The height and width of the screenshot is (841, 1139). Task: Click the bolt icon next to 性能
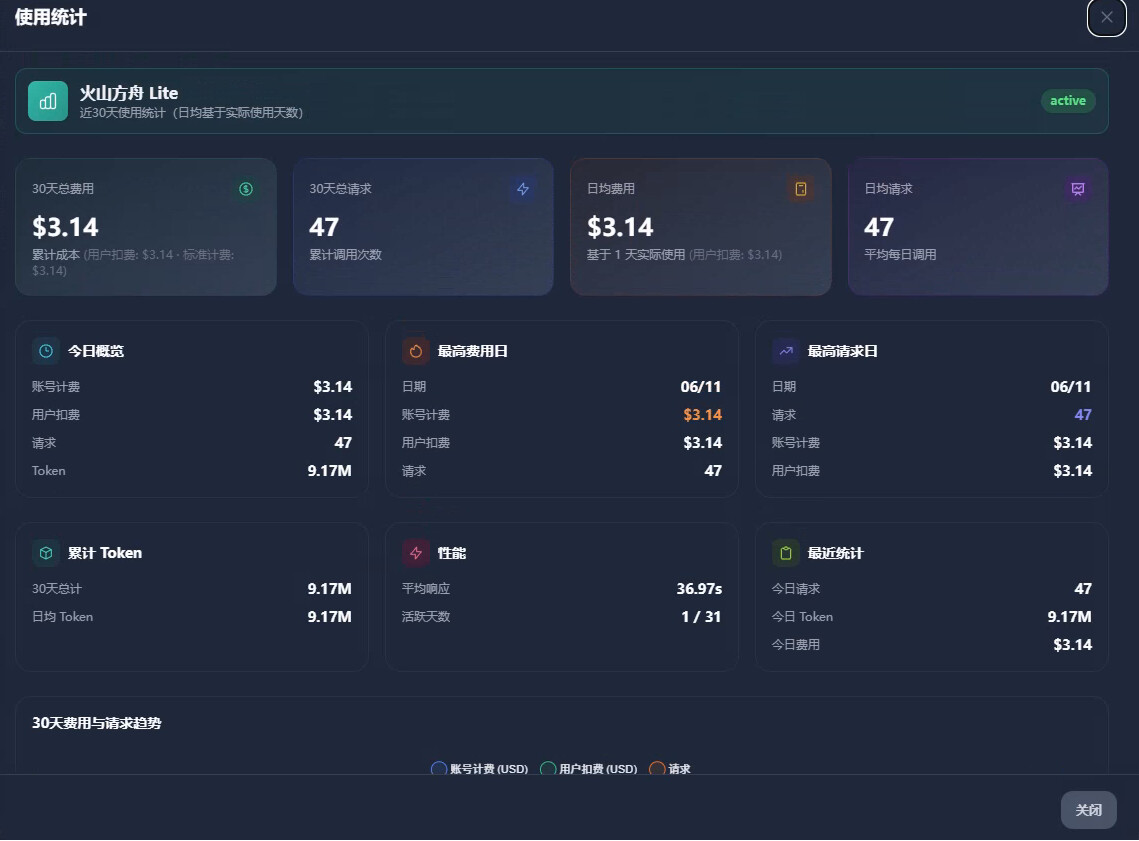pyautogui.click(x=416, y=553)
